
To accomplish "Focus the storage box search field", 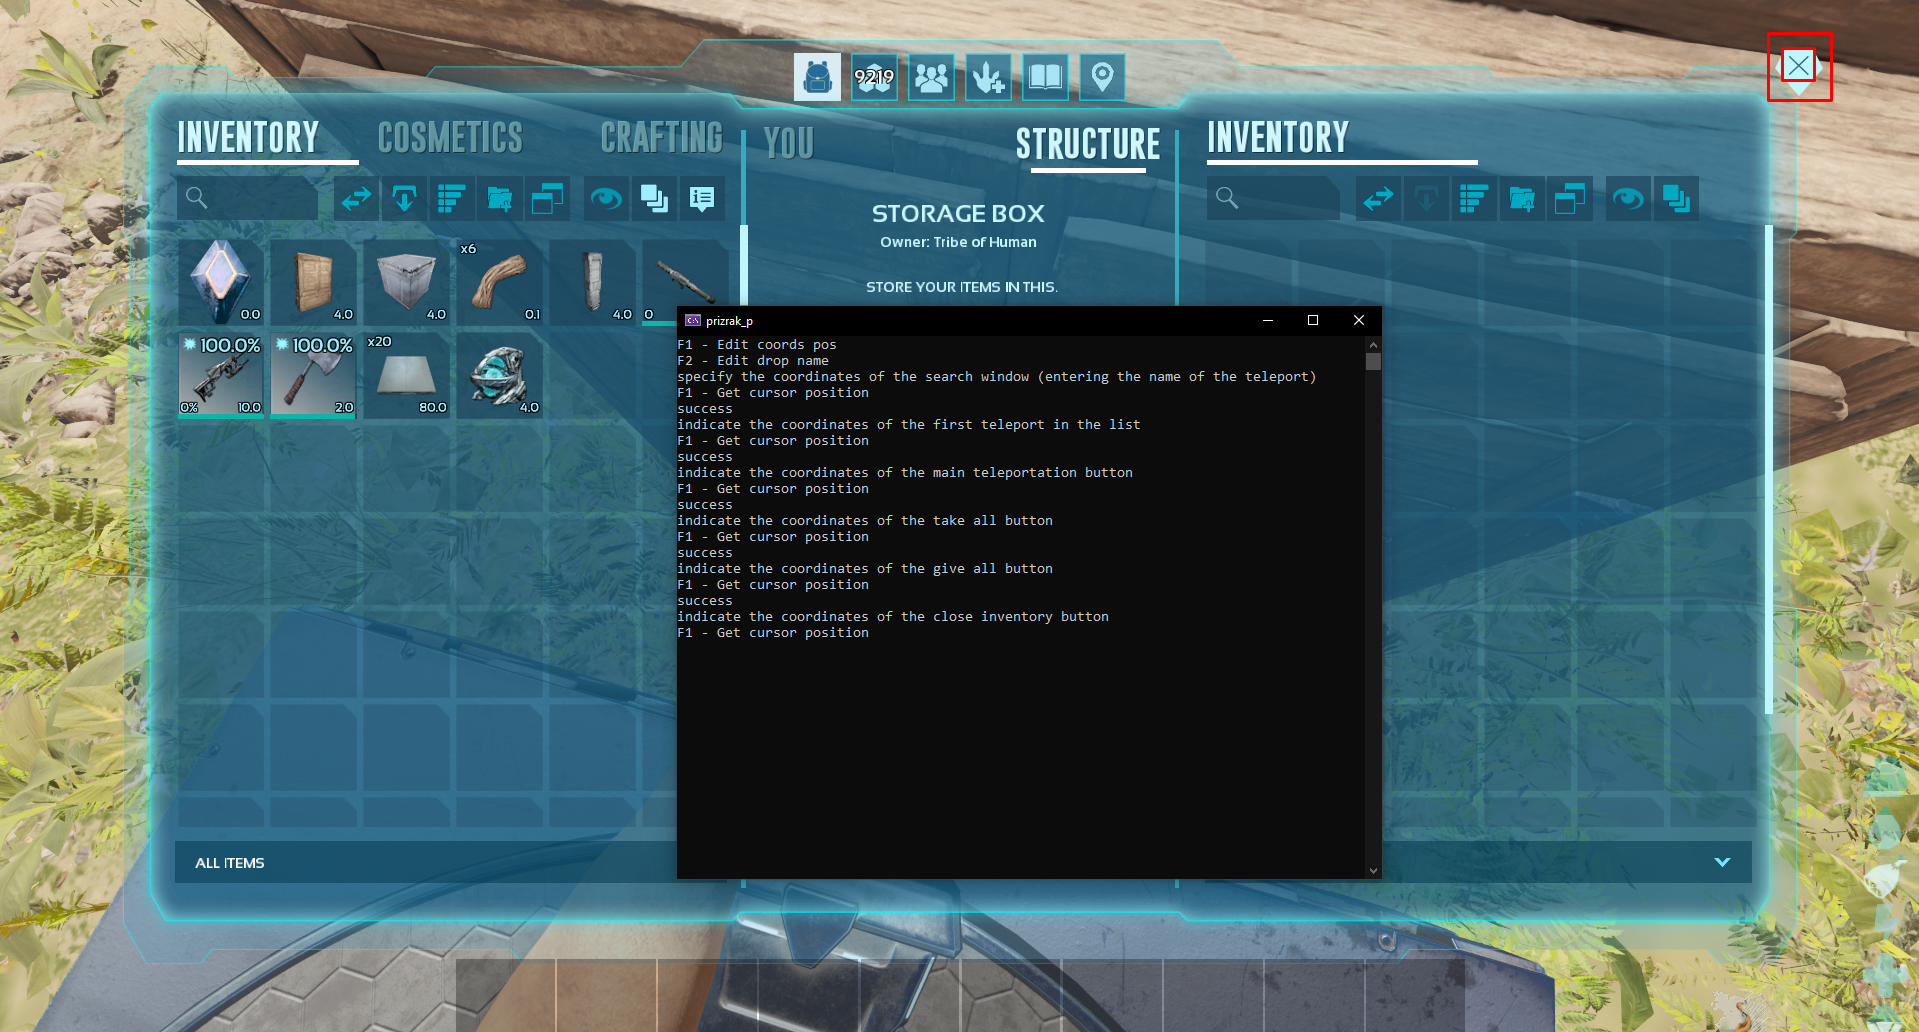I will click(x=1273, y=199).
